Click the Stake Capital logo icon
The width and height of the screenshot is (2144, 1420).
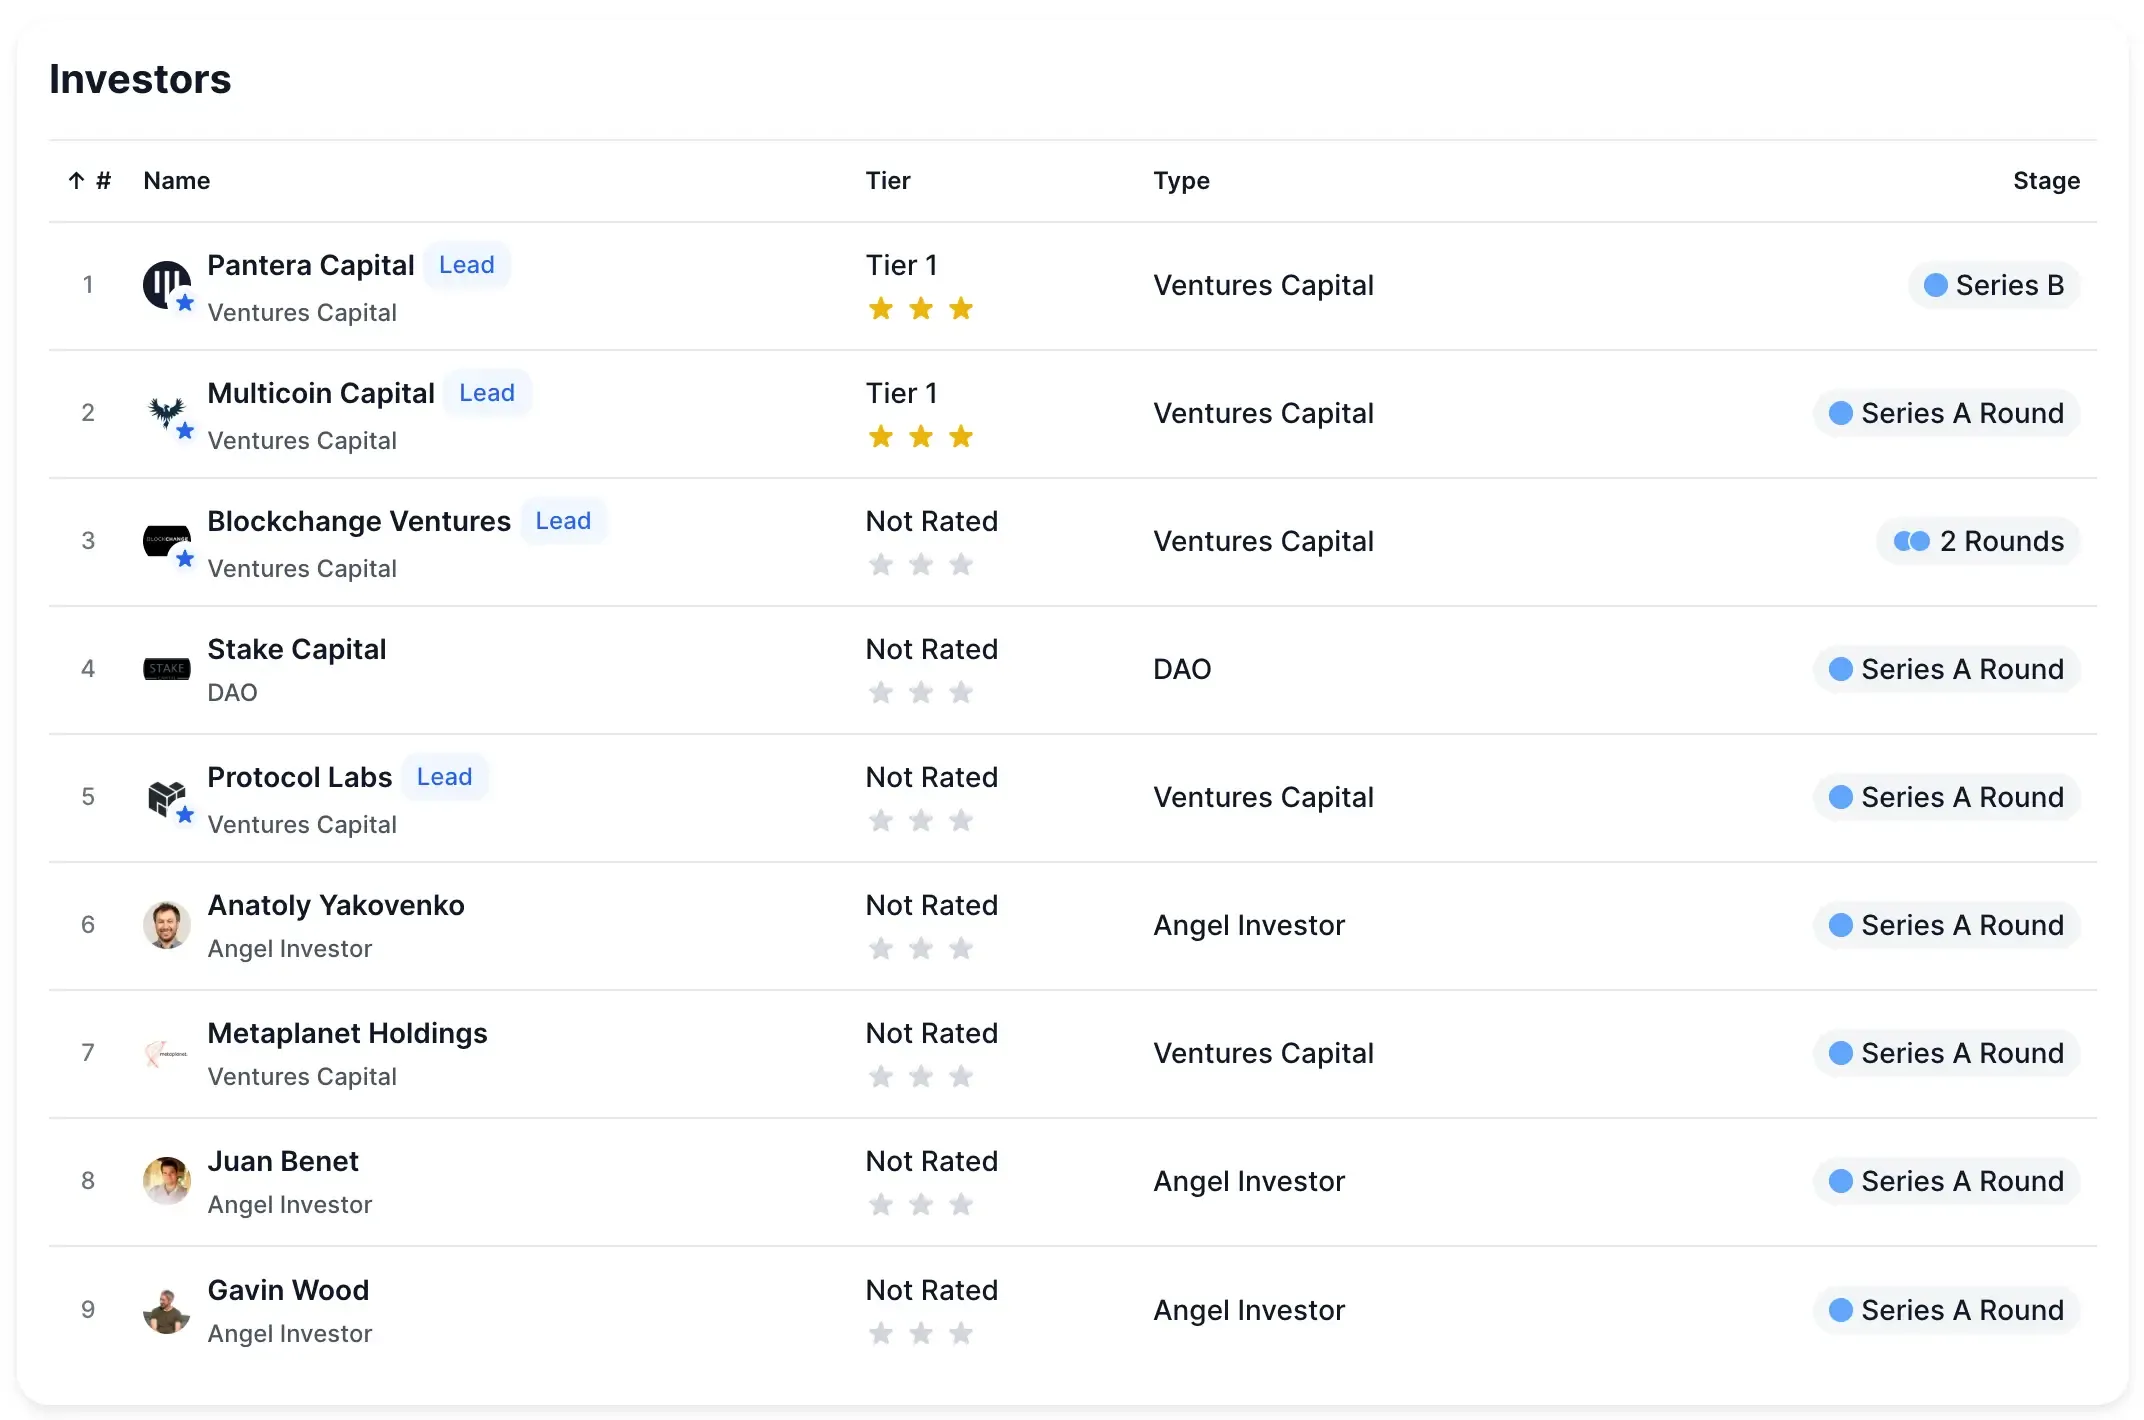click(x=166, y=669)
